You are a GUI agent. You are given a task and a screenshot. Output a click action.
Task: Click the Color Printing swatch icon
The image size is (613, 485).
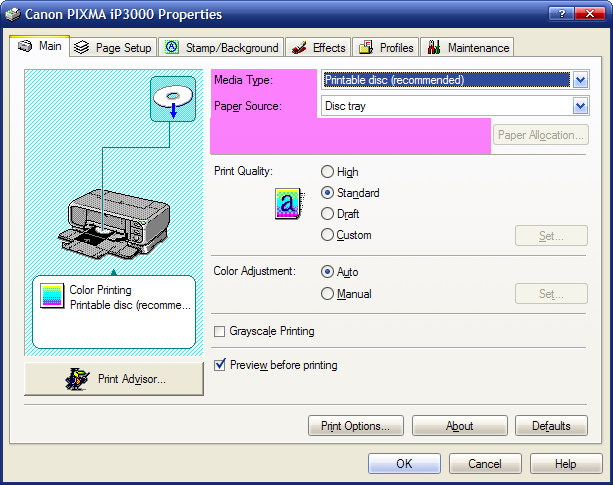52,296
